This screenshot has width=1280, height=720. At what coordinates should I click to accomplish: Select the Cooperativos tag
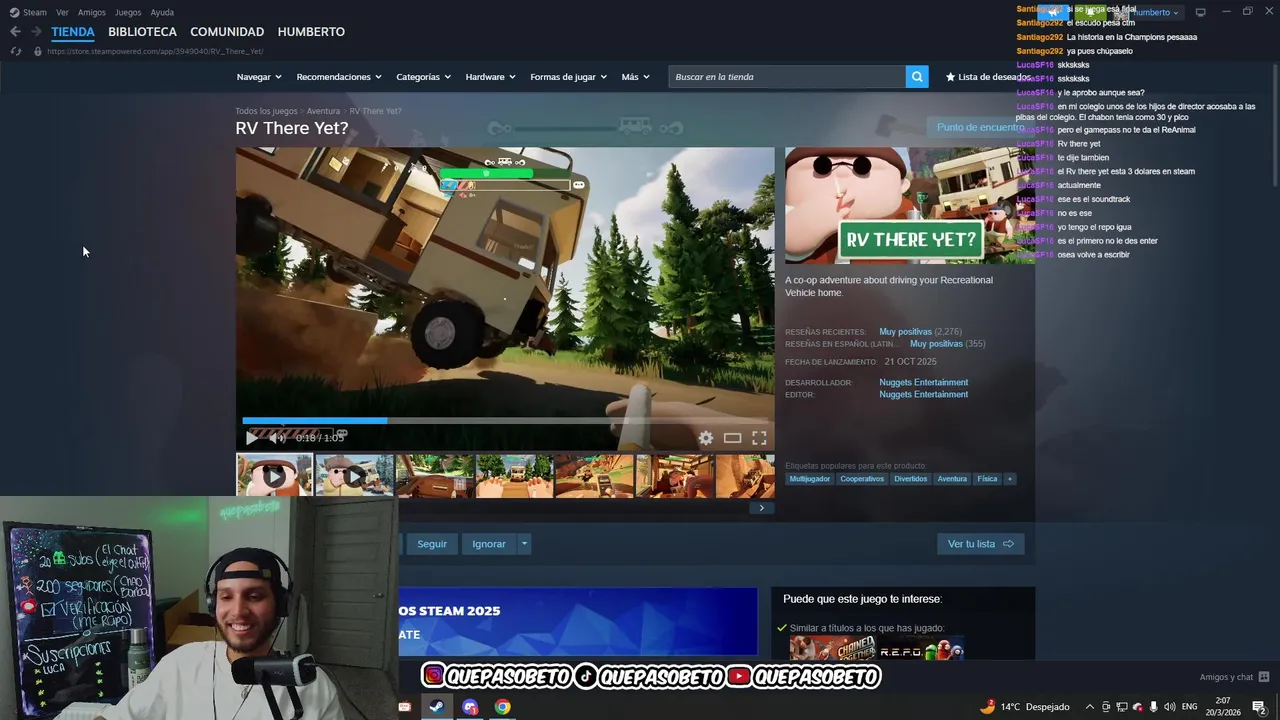[862, 479]
